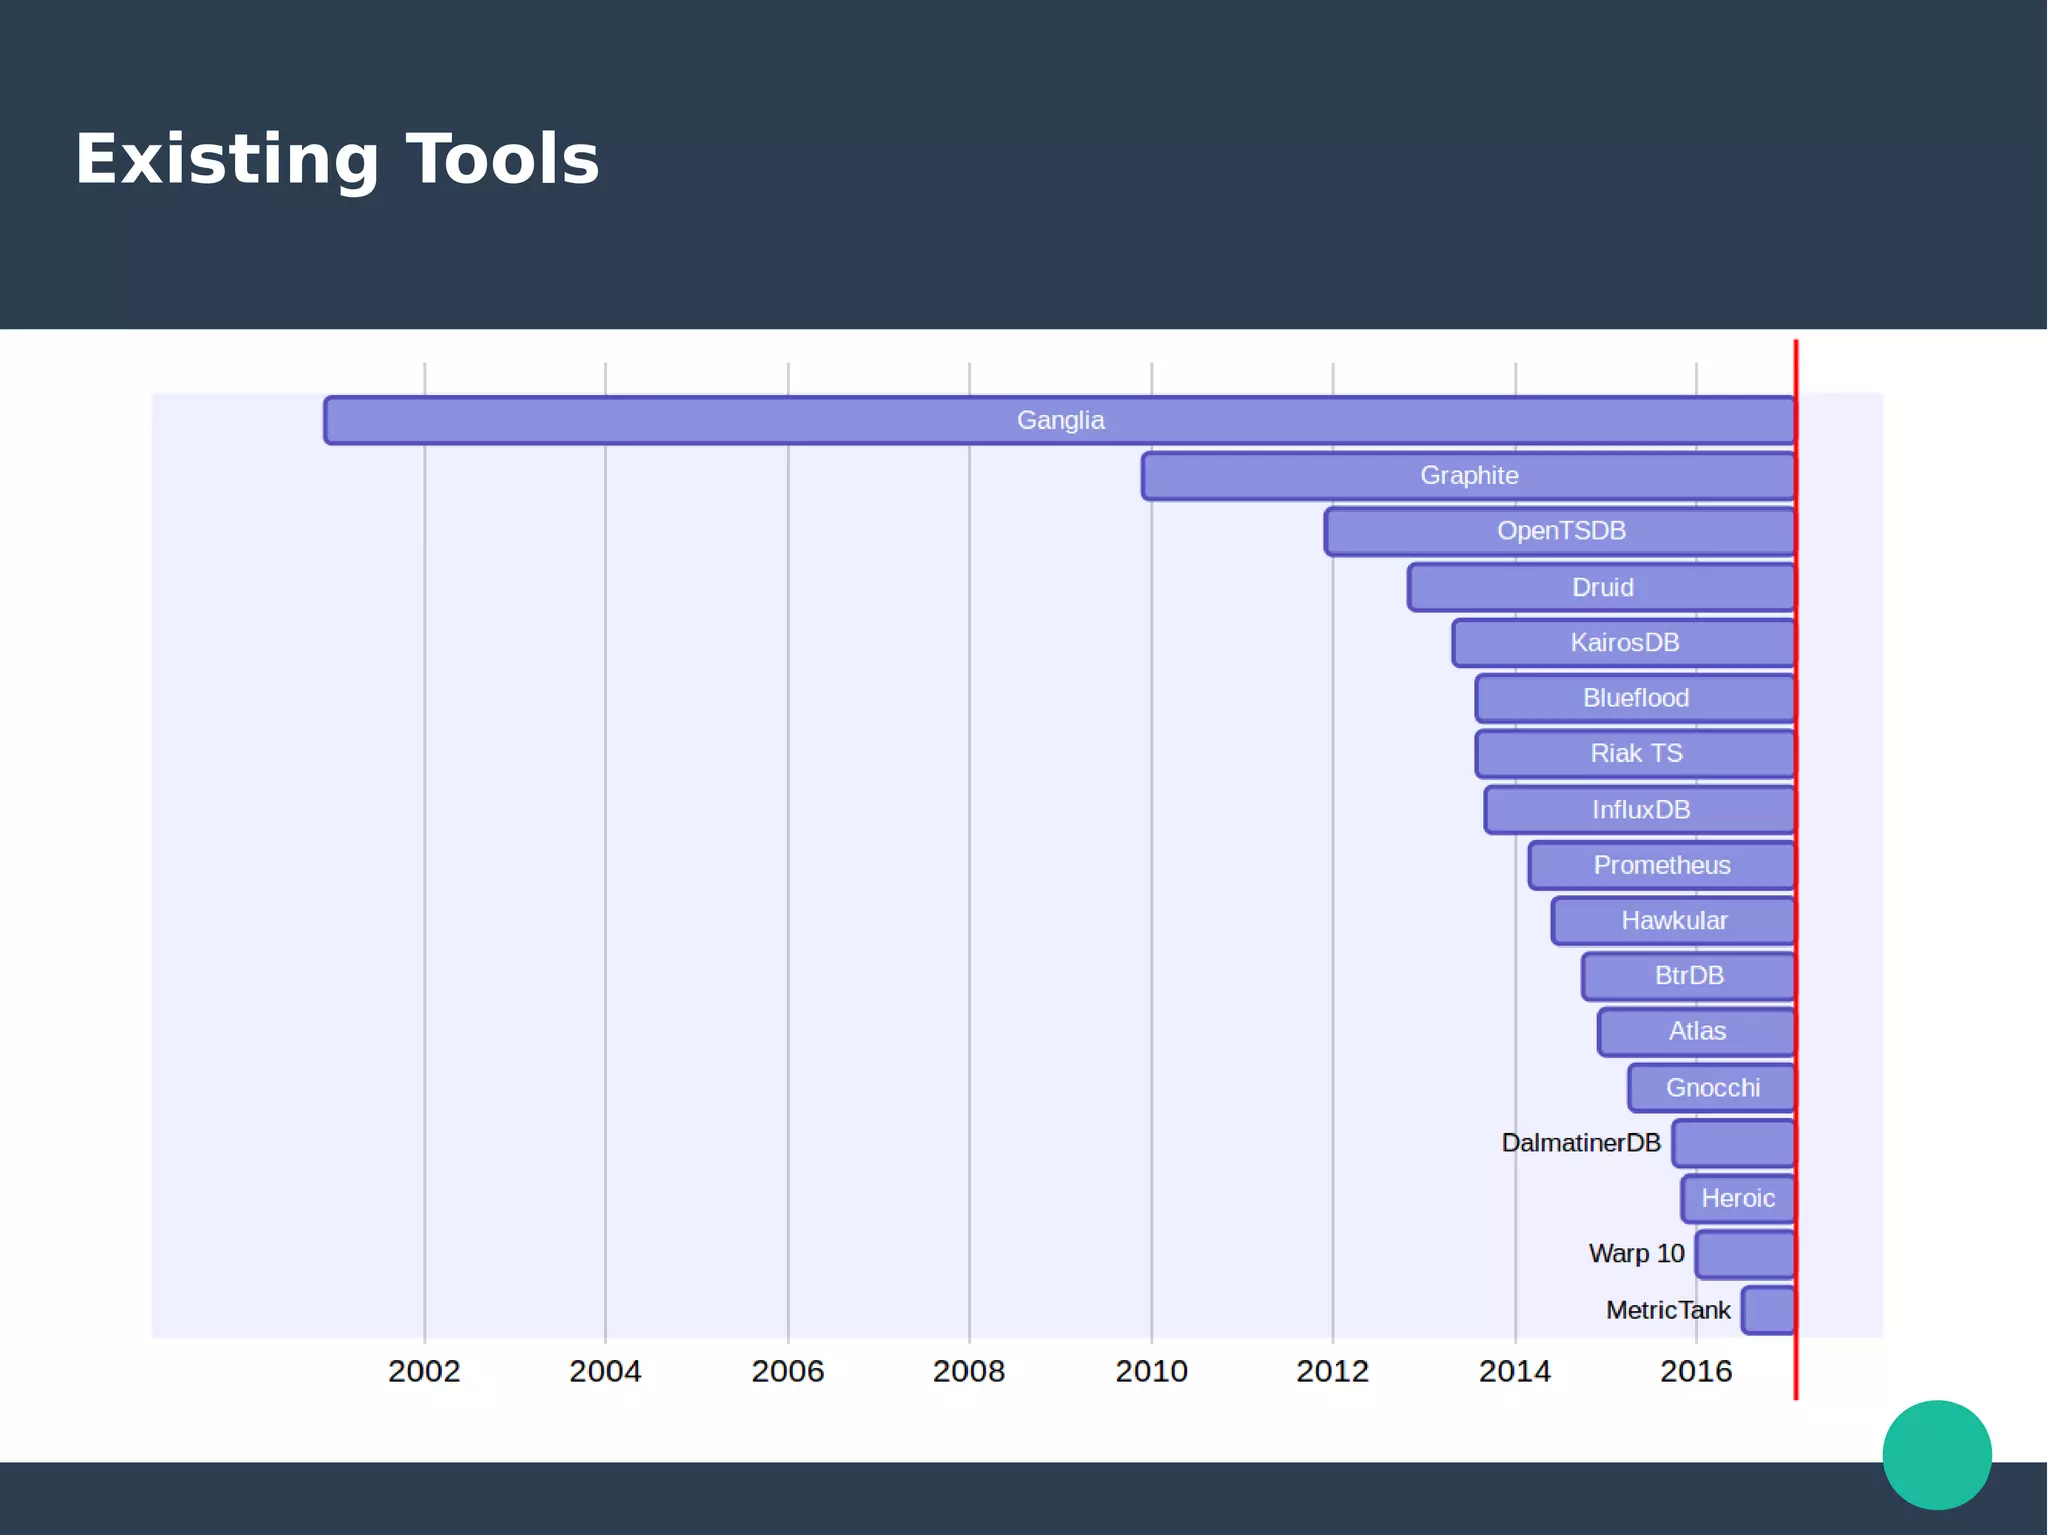
Task: Click the Prometheus bar
Action: 1662,865
